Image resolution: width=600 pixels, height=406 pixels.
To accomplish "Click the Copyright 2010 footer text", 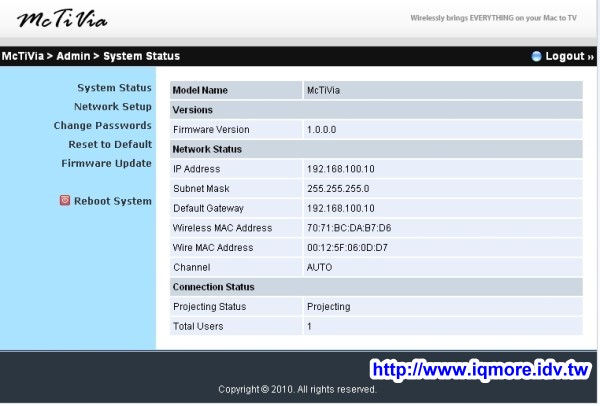I will click(297, 390).
